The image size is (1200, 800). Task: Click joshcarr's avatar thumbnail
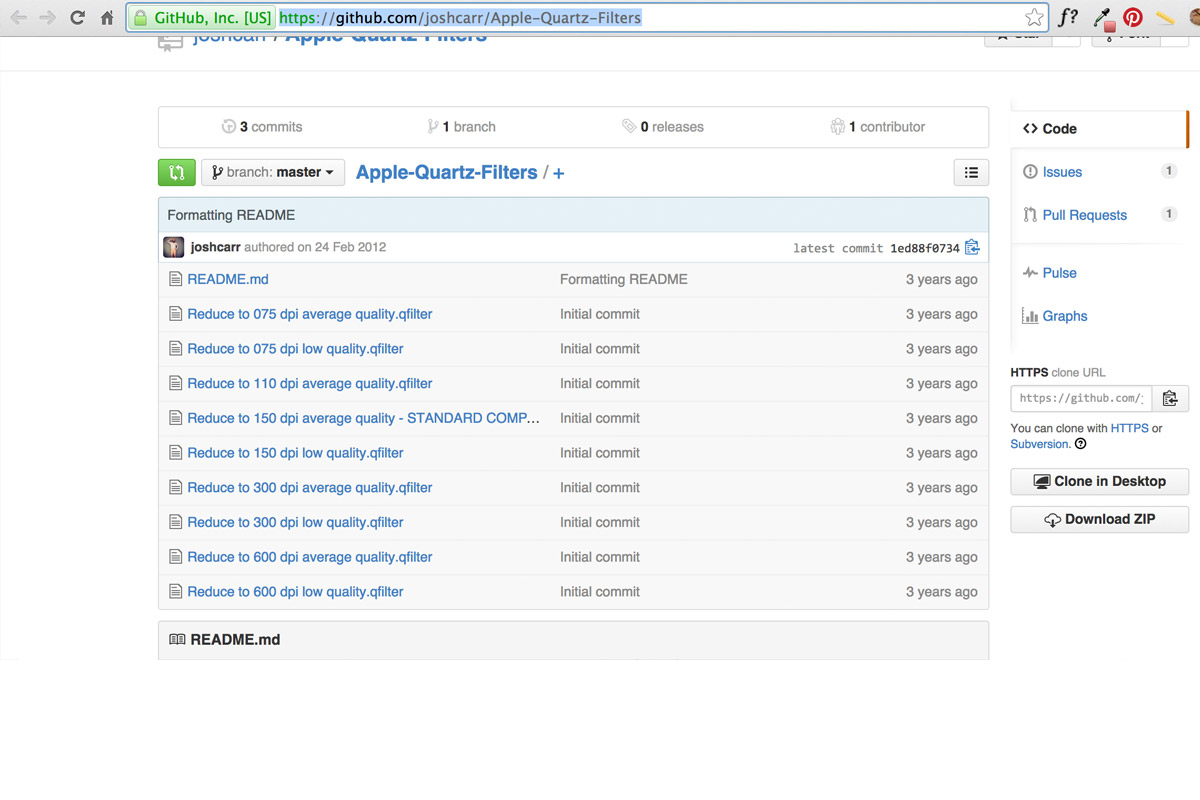pos(174,247)
